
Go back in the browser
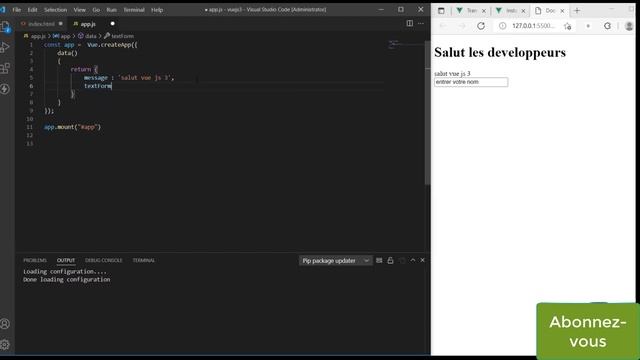443,26
